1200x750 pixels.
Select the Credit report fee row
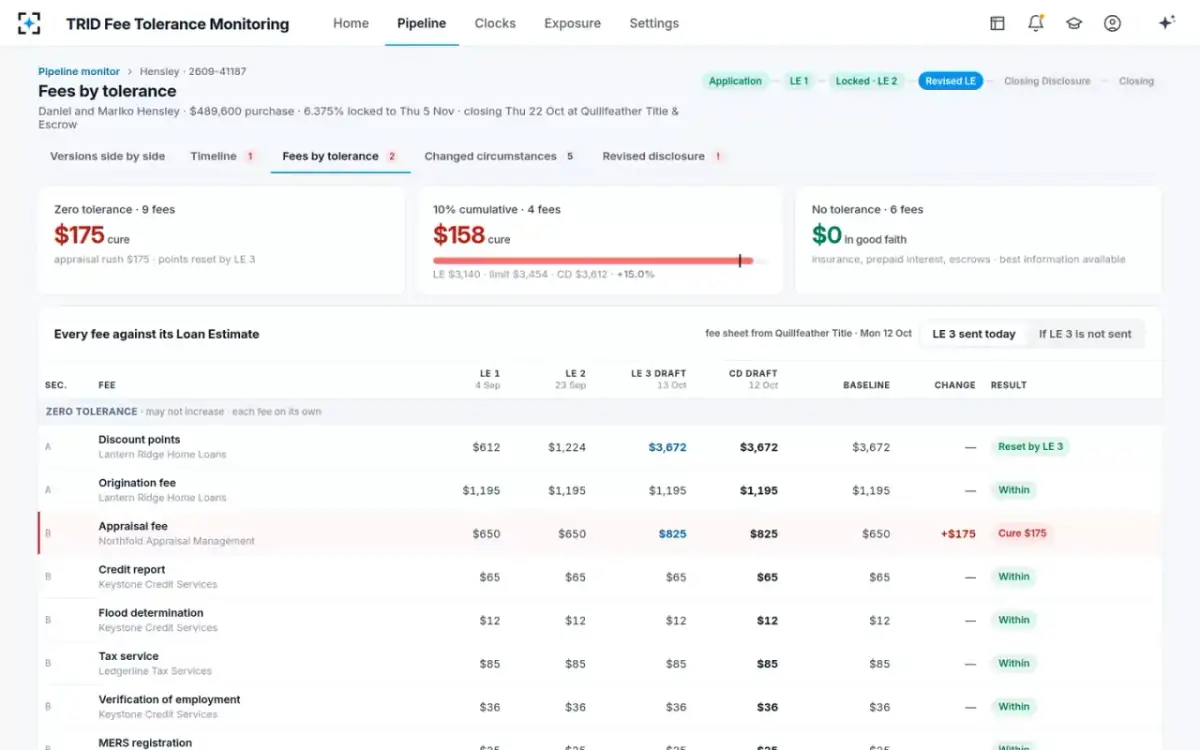[600, 577]
